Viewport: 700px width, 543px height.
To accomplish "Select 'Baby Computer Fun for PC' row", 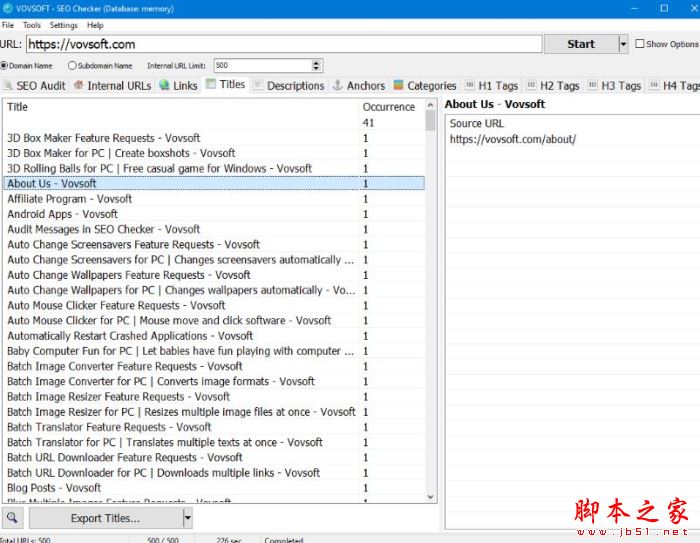I will (214, 351).
